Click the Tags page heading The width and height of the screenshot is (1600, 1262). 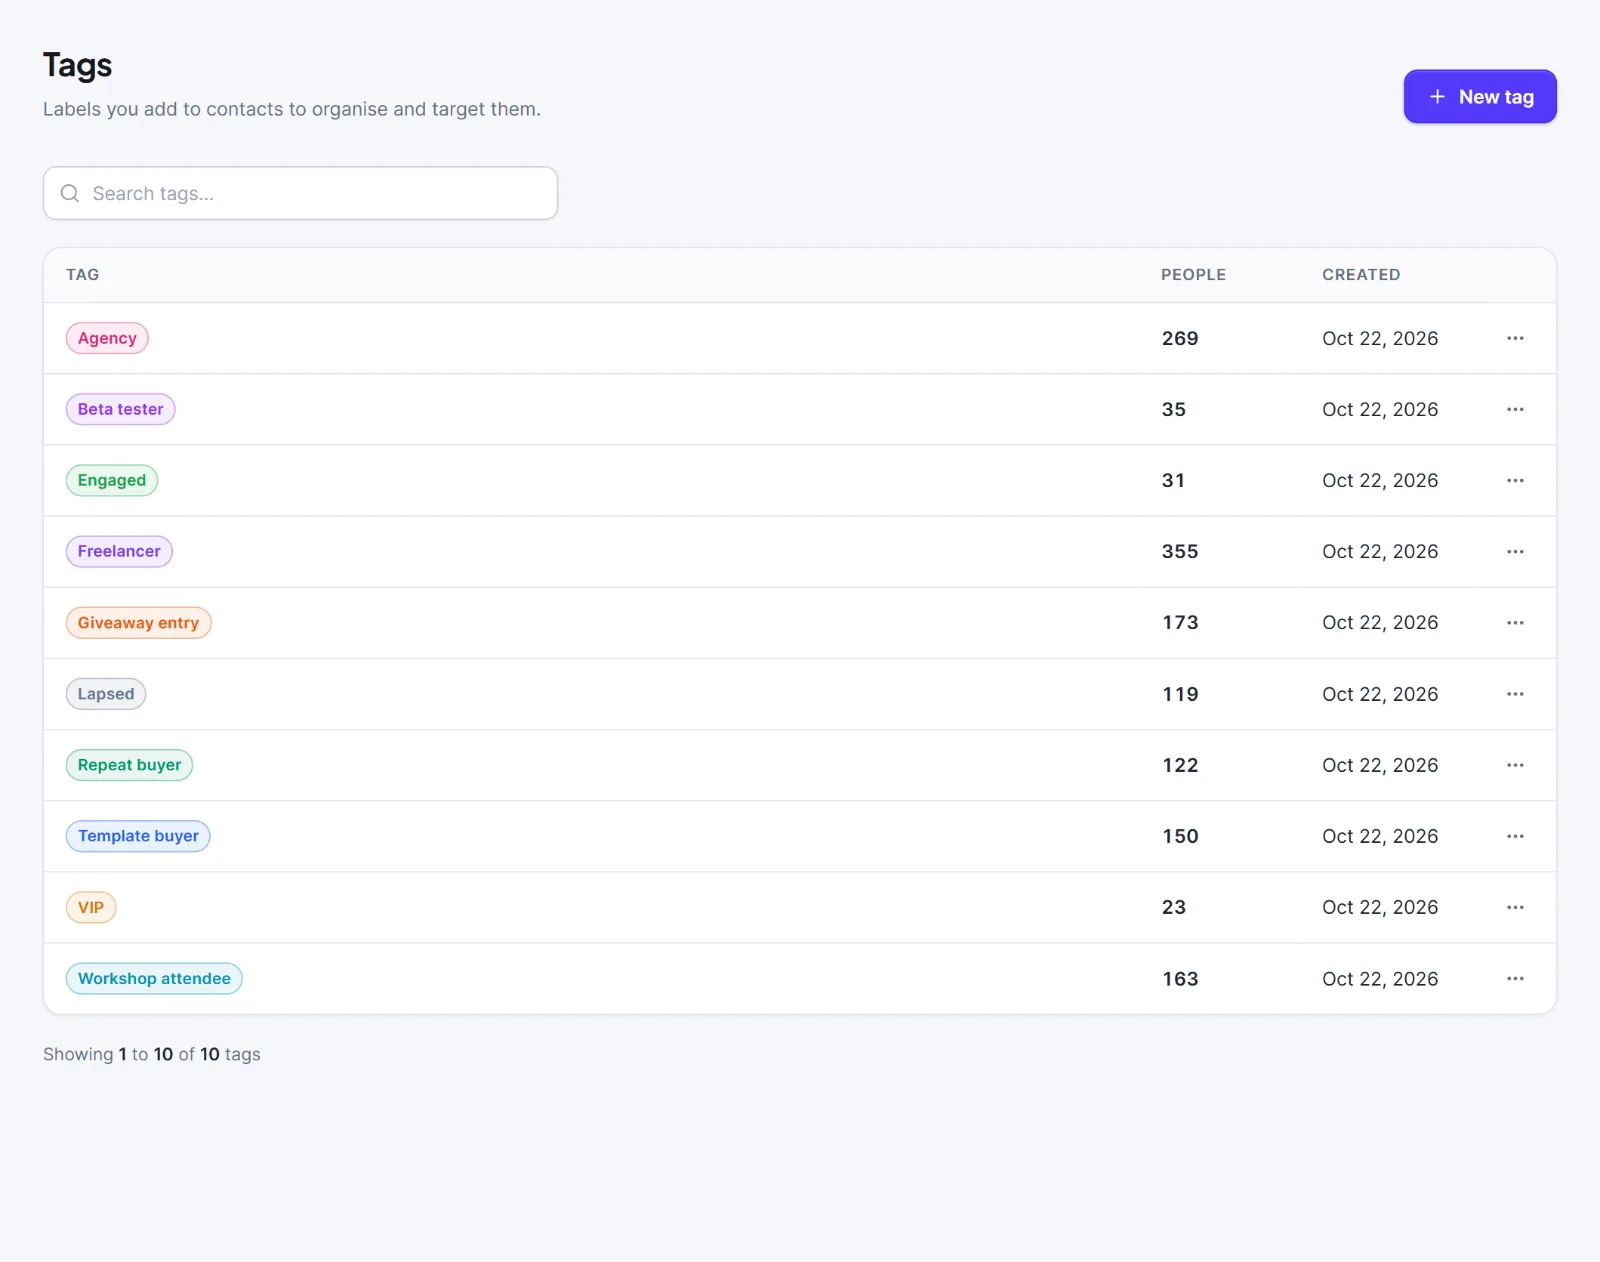click(78, 65)
